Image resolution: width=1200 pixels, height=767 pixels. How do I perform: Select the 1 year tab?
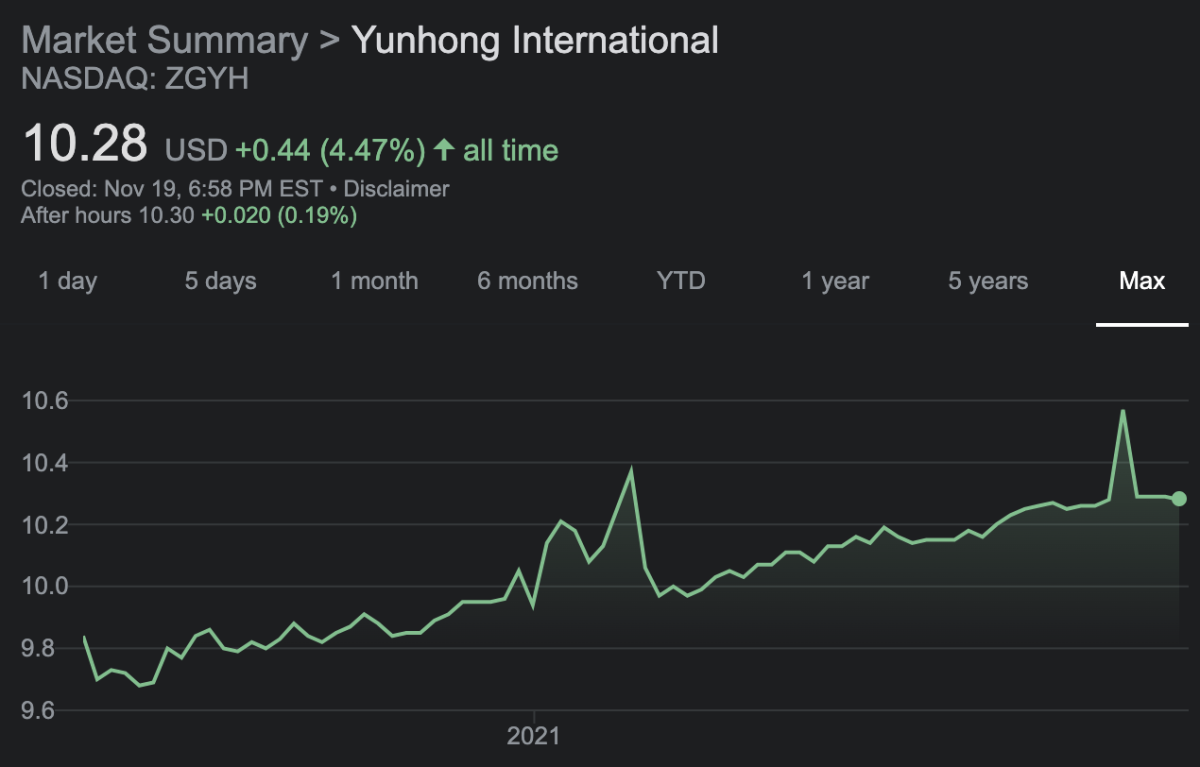pyautogui.click(x=835, y=281)
